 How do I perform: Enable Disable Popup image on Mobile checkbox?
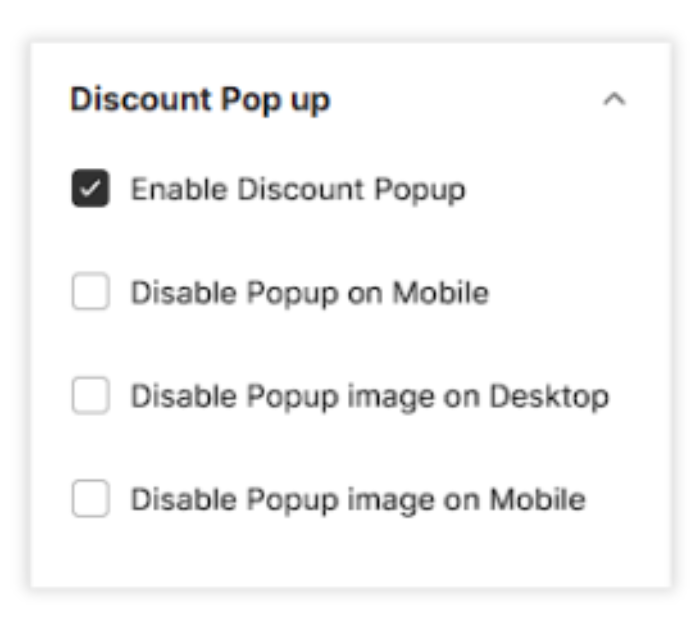click(90, 499)
